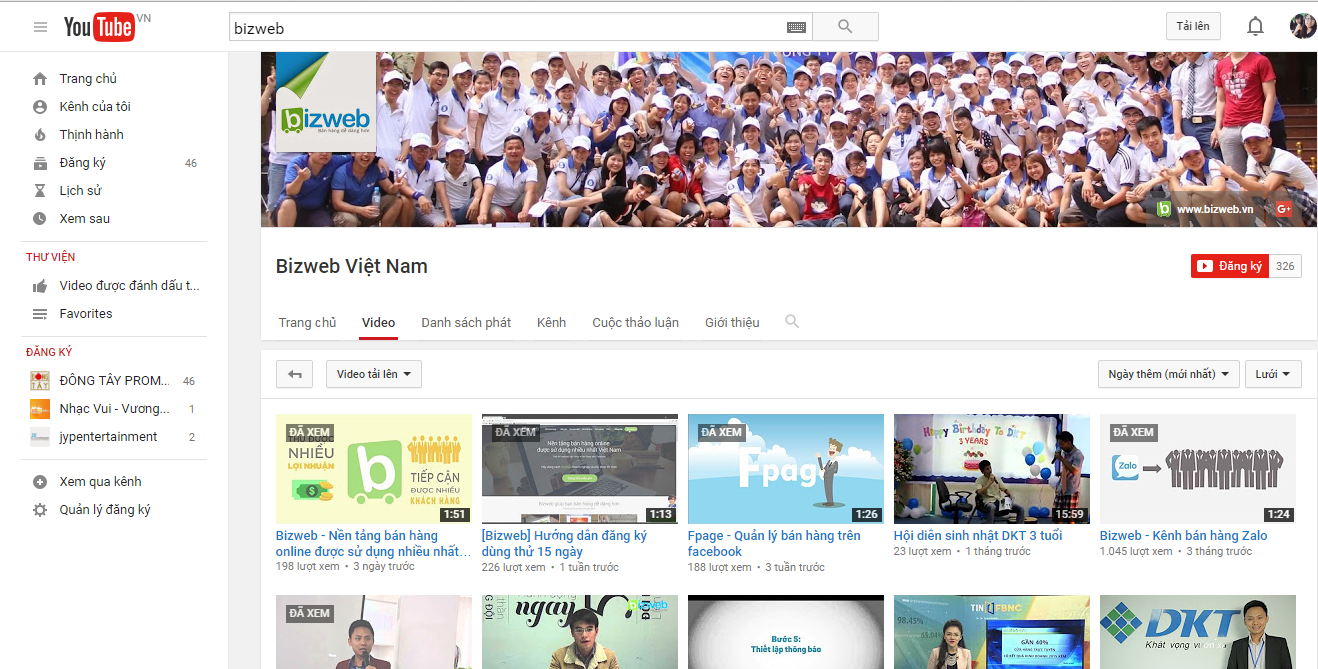The height and width of the screenshot is (669, 1318).
Task: Switch to the Danh sách phát tab
Action: [466, 323]
